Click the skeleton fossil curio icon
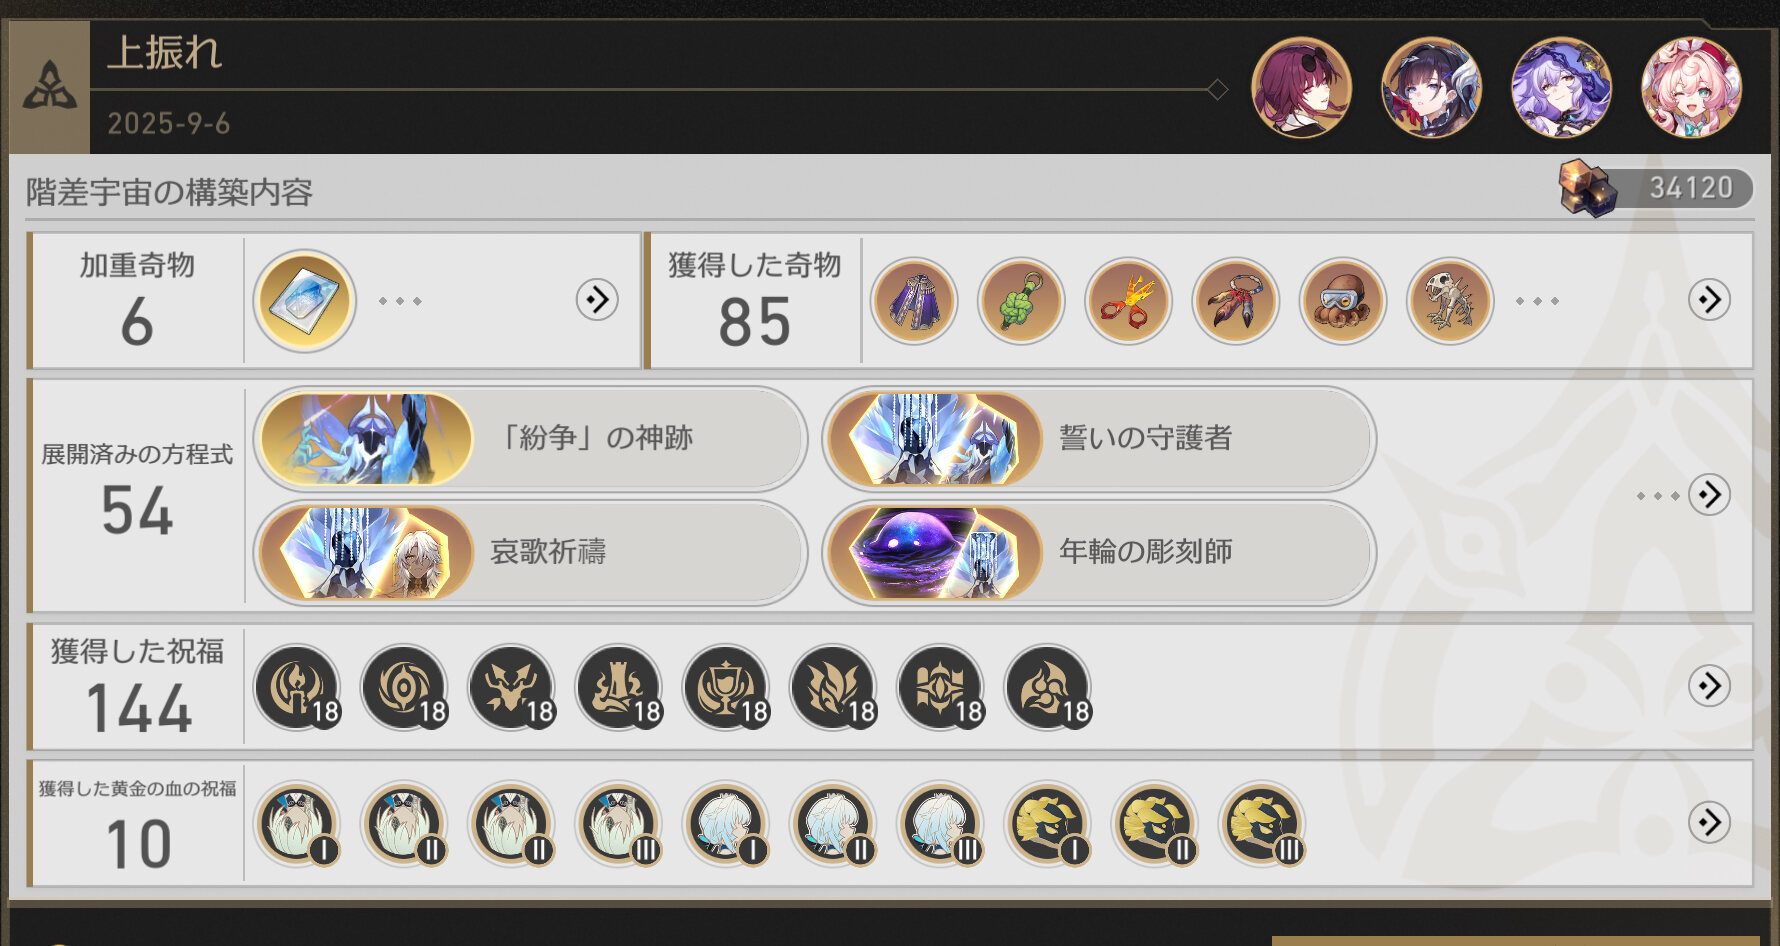Screen dimensions: 1780x946 click(1450, 300)
